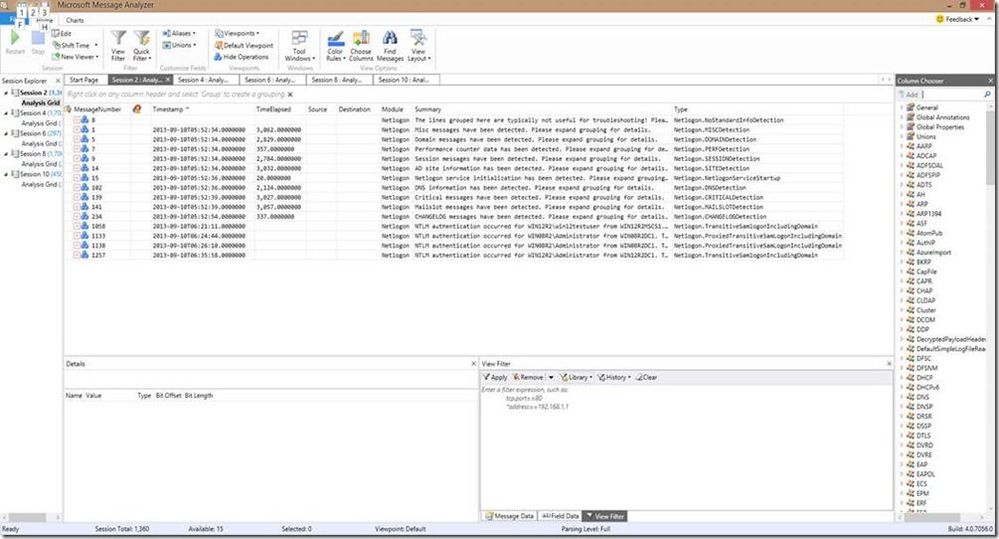999x539 pixels.
Task: Dismiss the grouping hint bar
Action: tap(291, 94)
